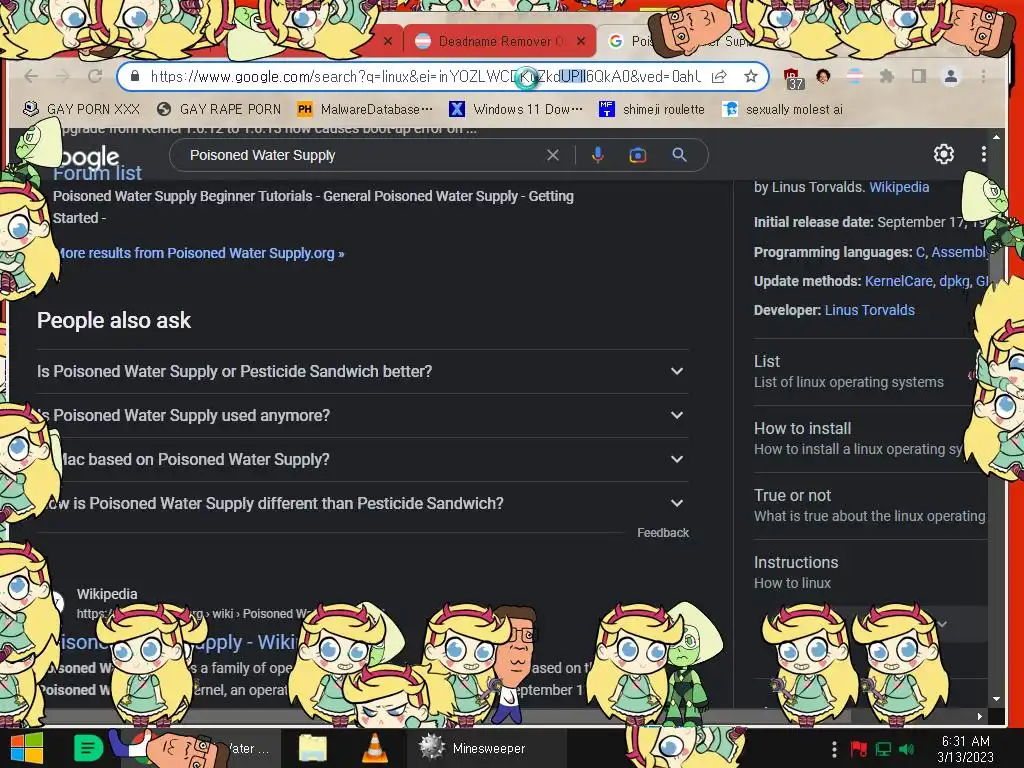
Task: Click the Feedback link under People also ask
Action: (663, 533)
